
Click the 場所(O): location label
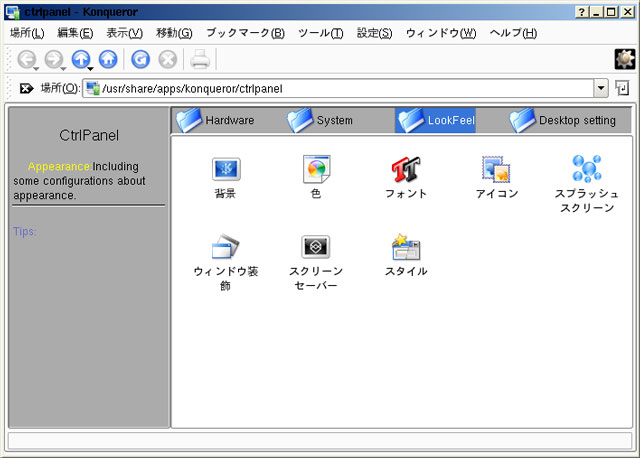(x=60, y=88)
